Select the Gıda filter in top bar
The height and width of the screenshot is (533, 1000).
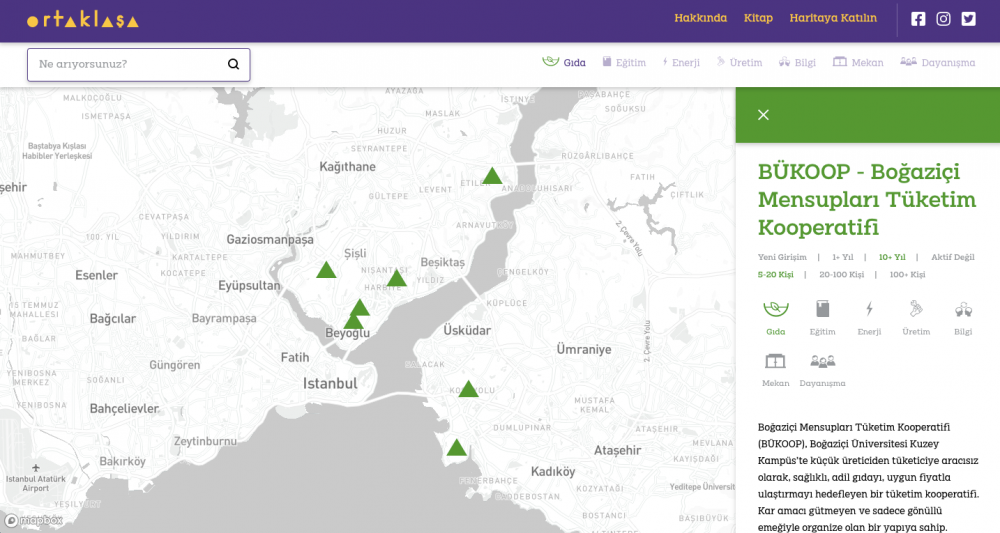pyautogui.click(x=564, y=62)
